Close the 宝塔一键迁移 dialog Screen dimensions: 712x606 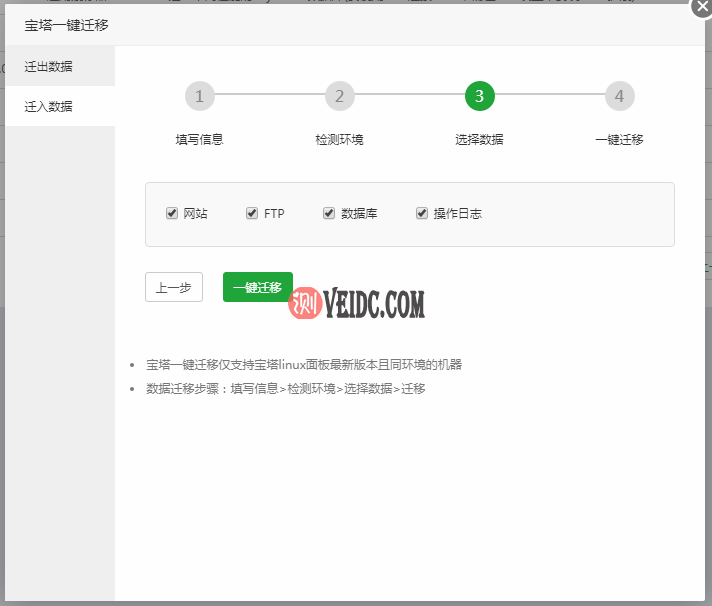pyautogui.click(x=702, y=6)
